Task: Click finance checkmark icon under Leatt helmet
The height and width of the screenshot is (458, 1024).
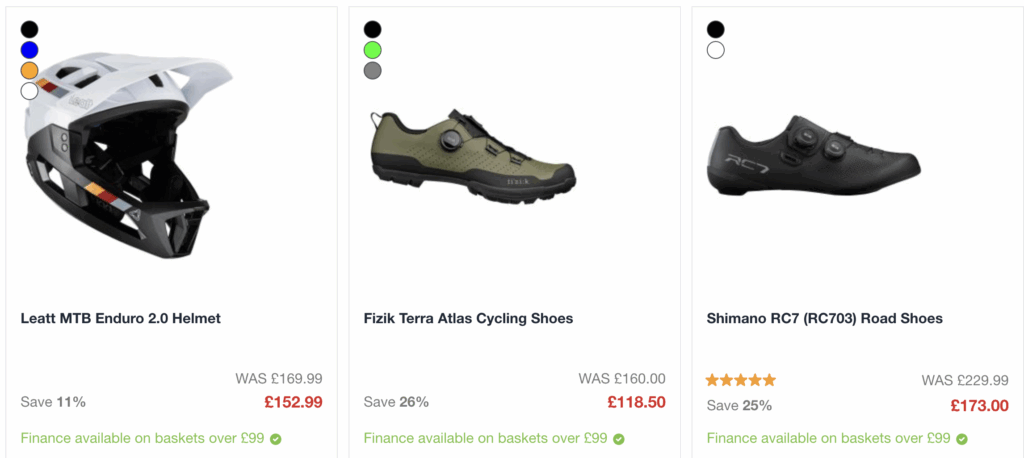Action: coord(275,438)
